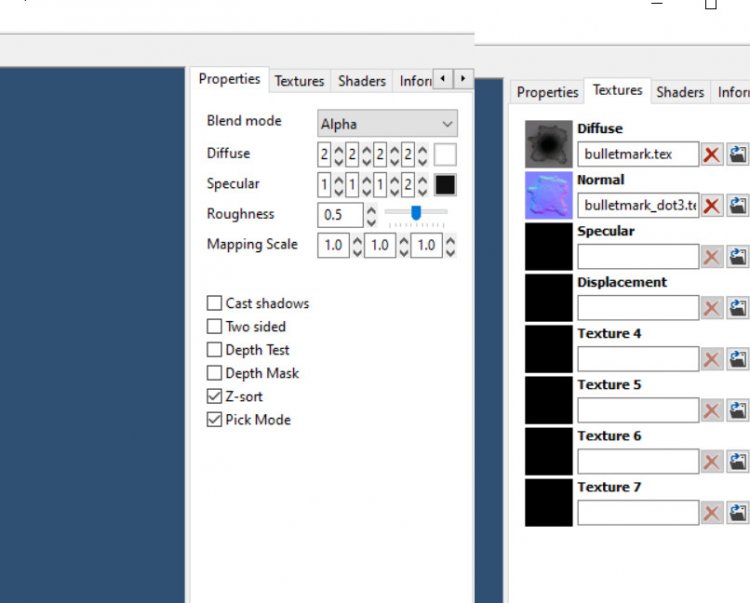Viewport: 750px width, 603px height.
Task: Remove the Normal texture with red X
Action: tap(712, 205)
